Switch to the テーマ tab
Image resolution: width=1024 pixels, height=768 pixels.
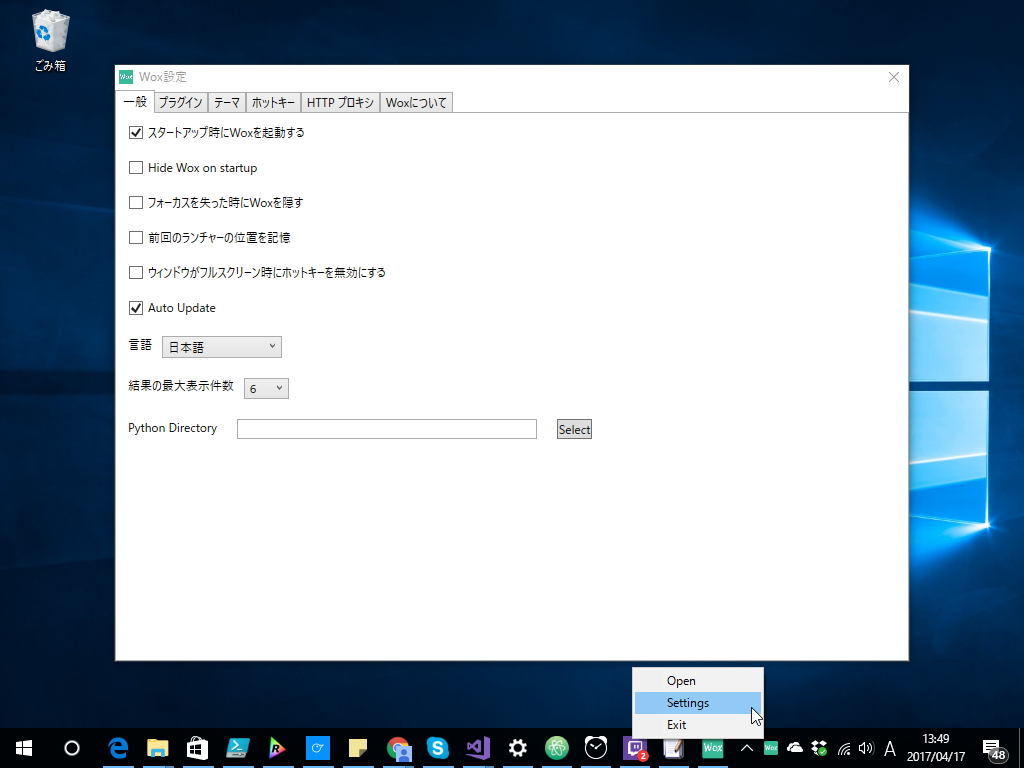pyautogui.click(x=226, y=101)
